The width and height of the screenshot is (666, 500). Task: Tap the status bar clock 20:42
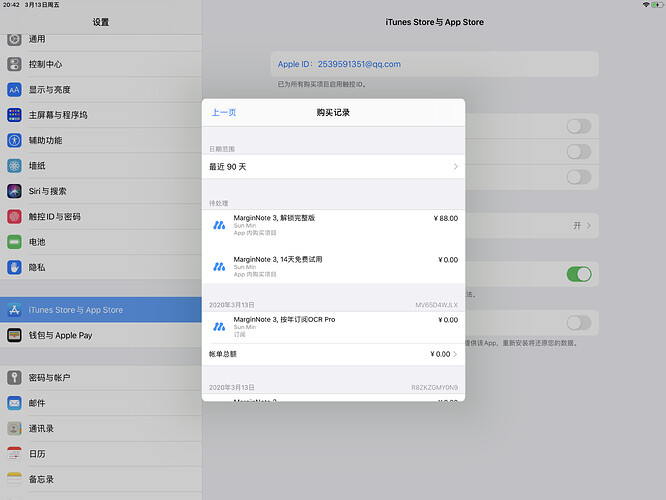11,5
